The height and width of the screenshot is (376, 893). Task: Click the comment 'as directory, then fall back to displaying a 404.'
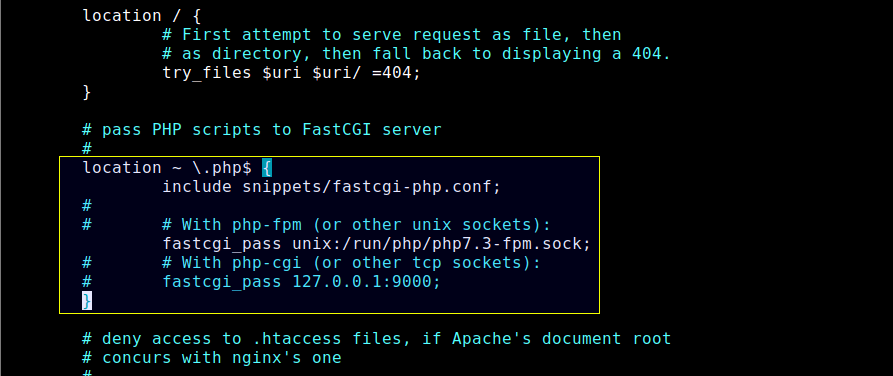point(416,54)
